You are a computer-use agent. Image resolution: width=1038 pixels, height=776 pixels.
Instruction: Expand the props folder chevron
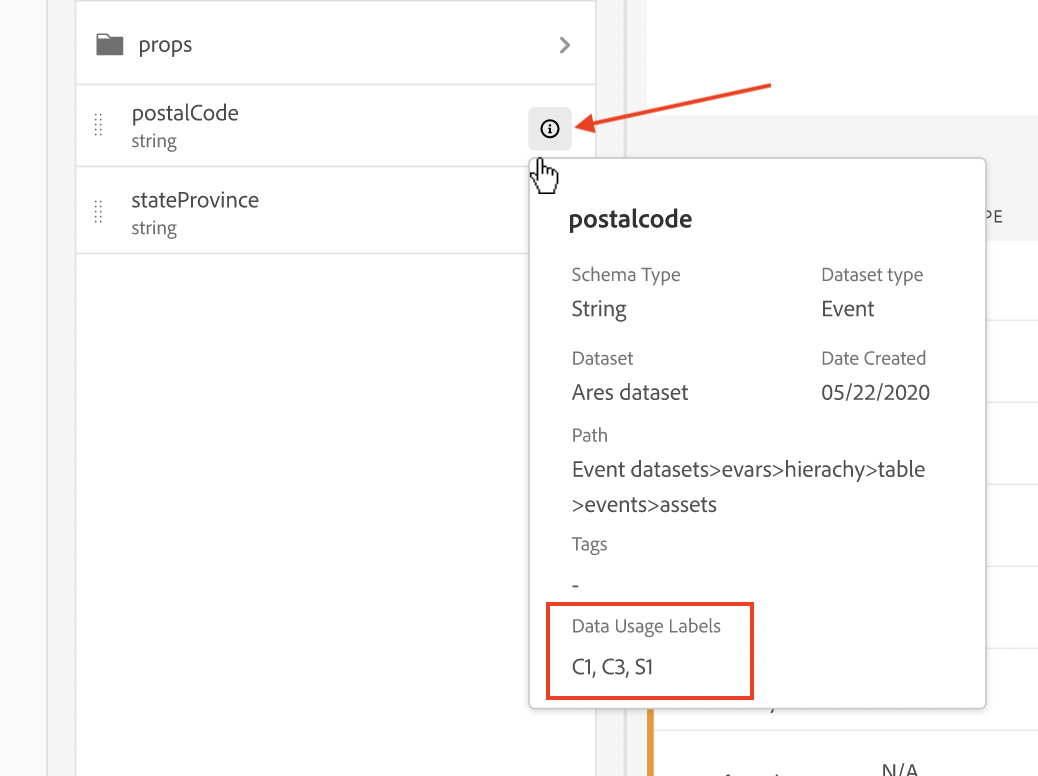coord(565,45)
